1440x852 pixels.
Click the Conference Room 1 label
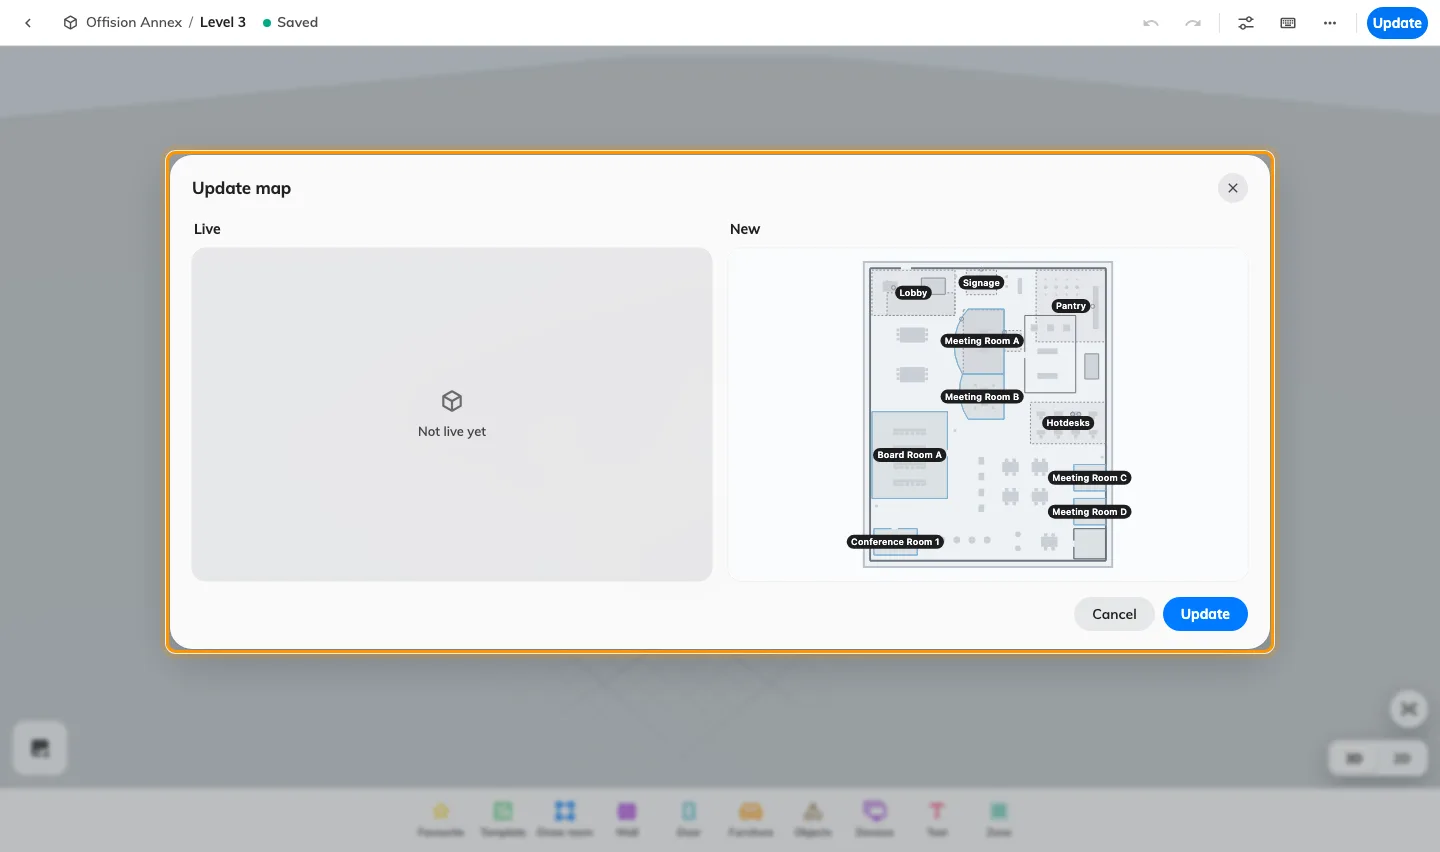(x=895, y=542)
